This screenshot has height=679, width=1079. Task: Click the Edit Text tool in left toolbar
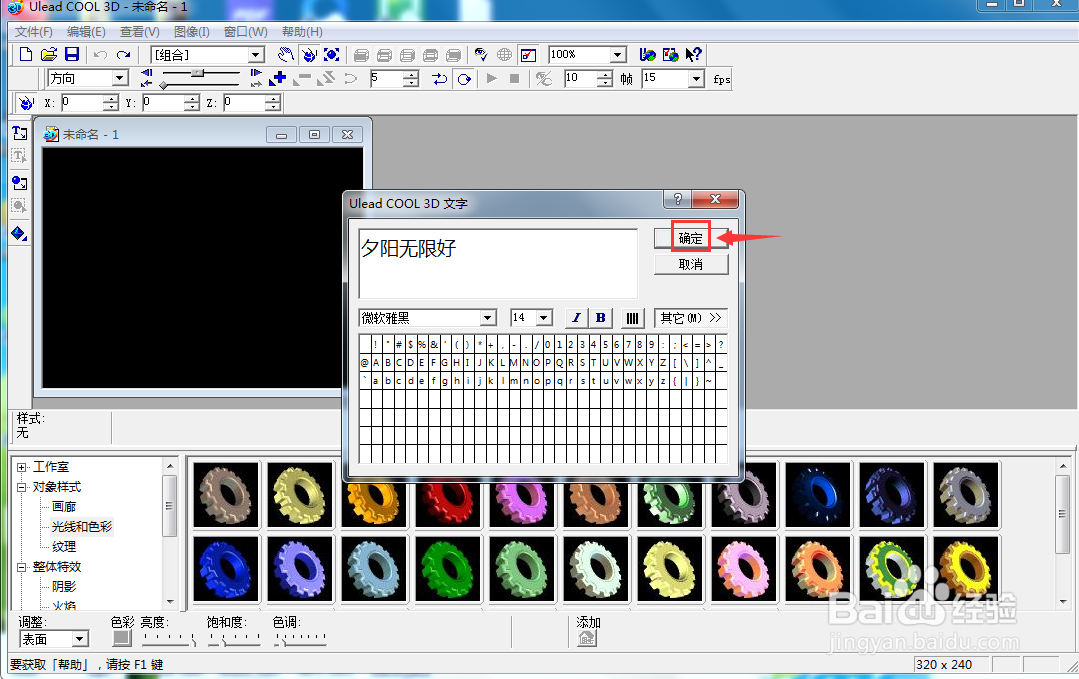(x=19, y=156)
